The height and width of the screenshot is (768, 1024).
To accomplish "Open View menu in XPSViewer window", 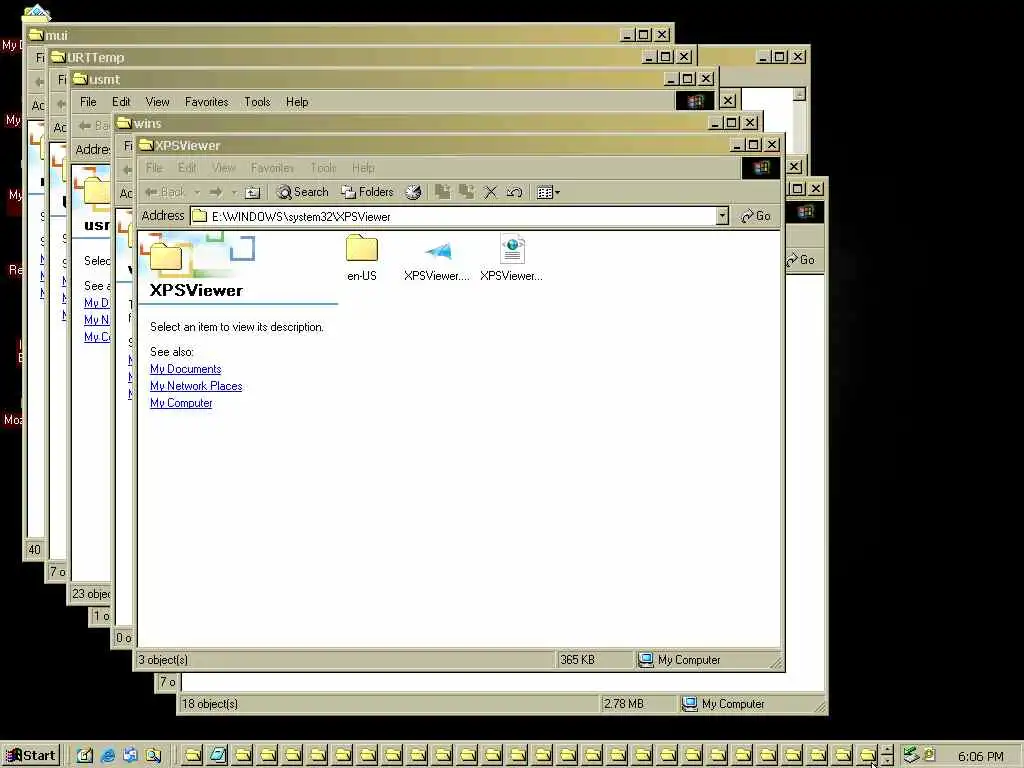I will tap(224, 168).
